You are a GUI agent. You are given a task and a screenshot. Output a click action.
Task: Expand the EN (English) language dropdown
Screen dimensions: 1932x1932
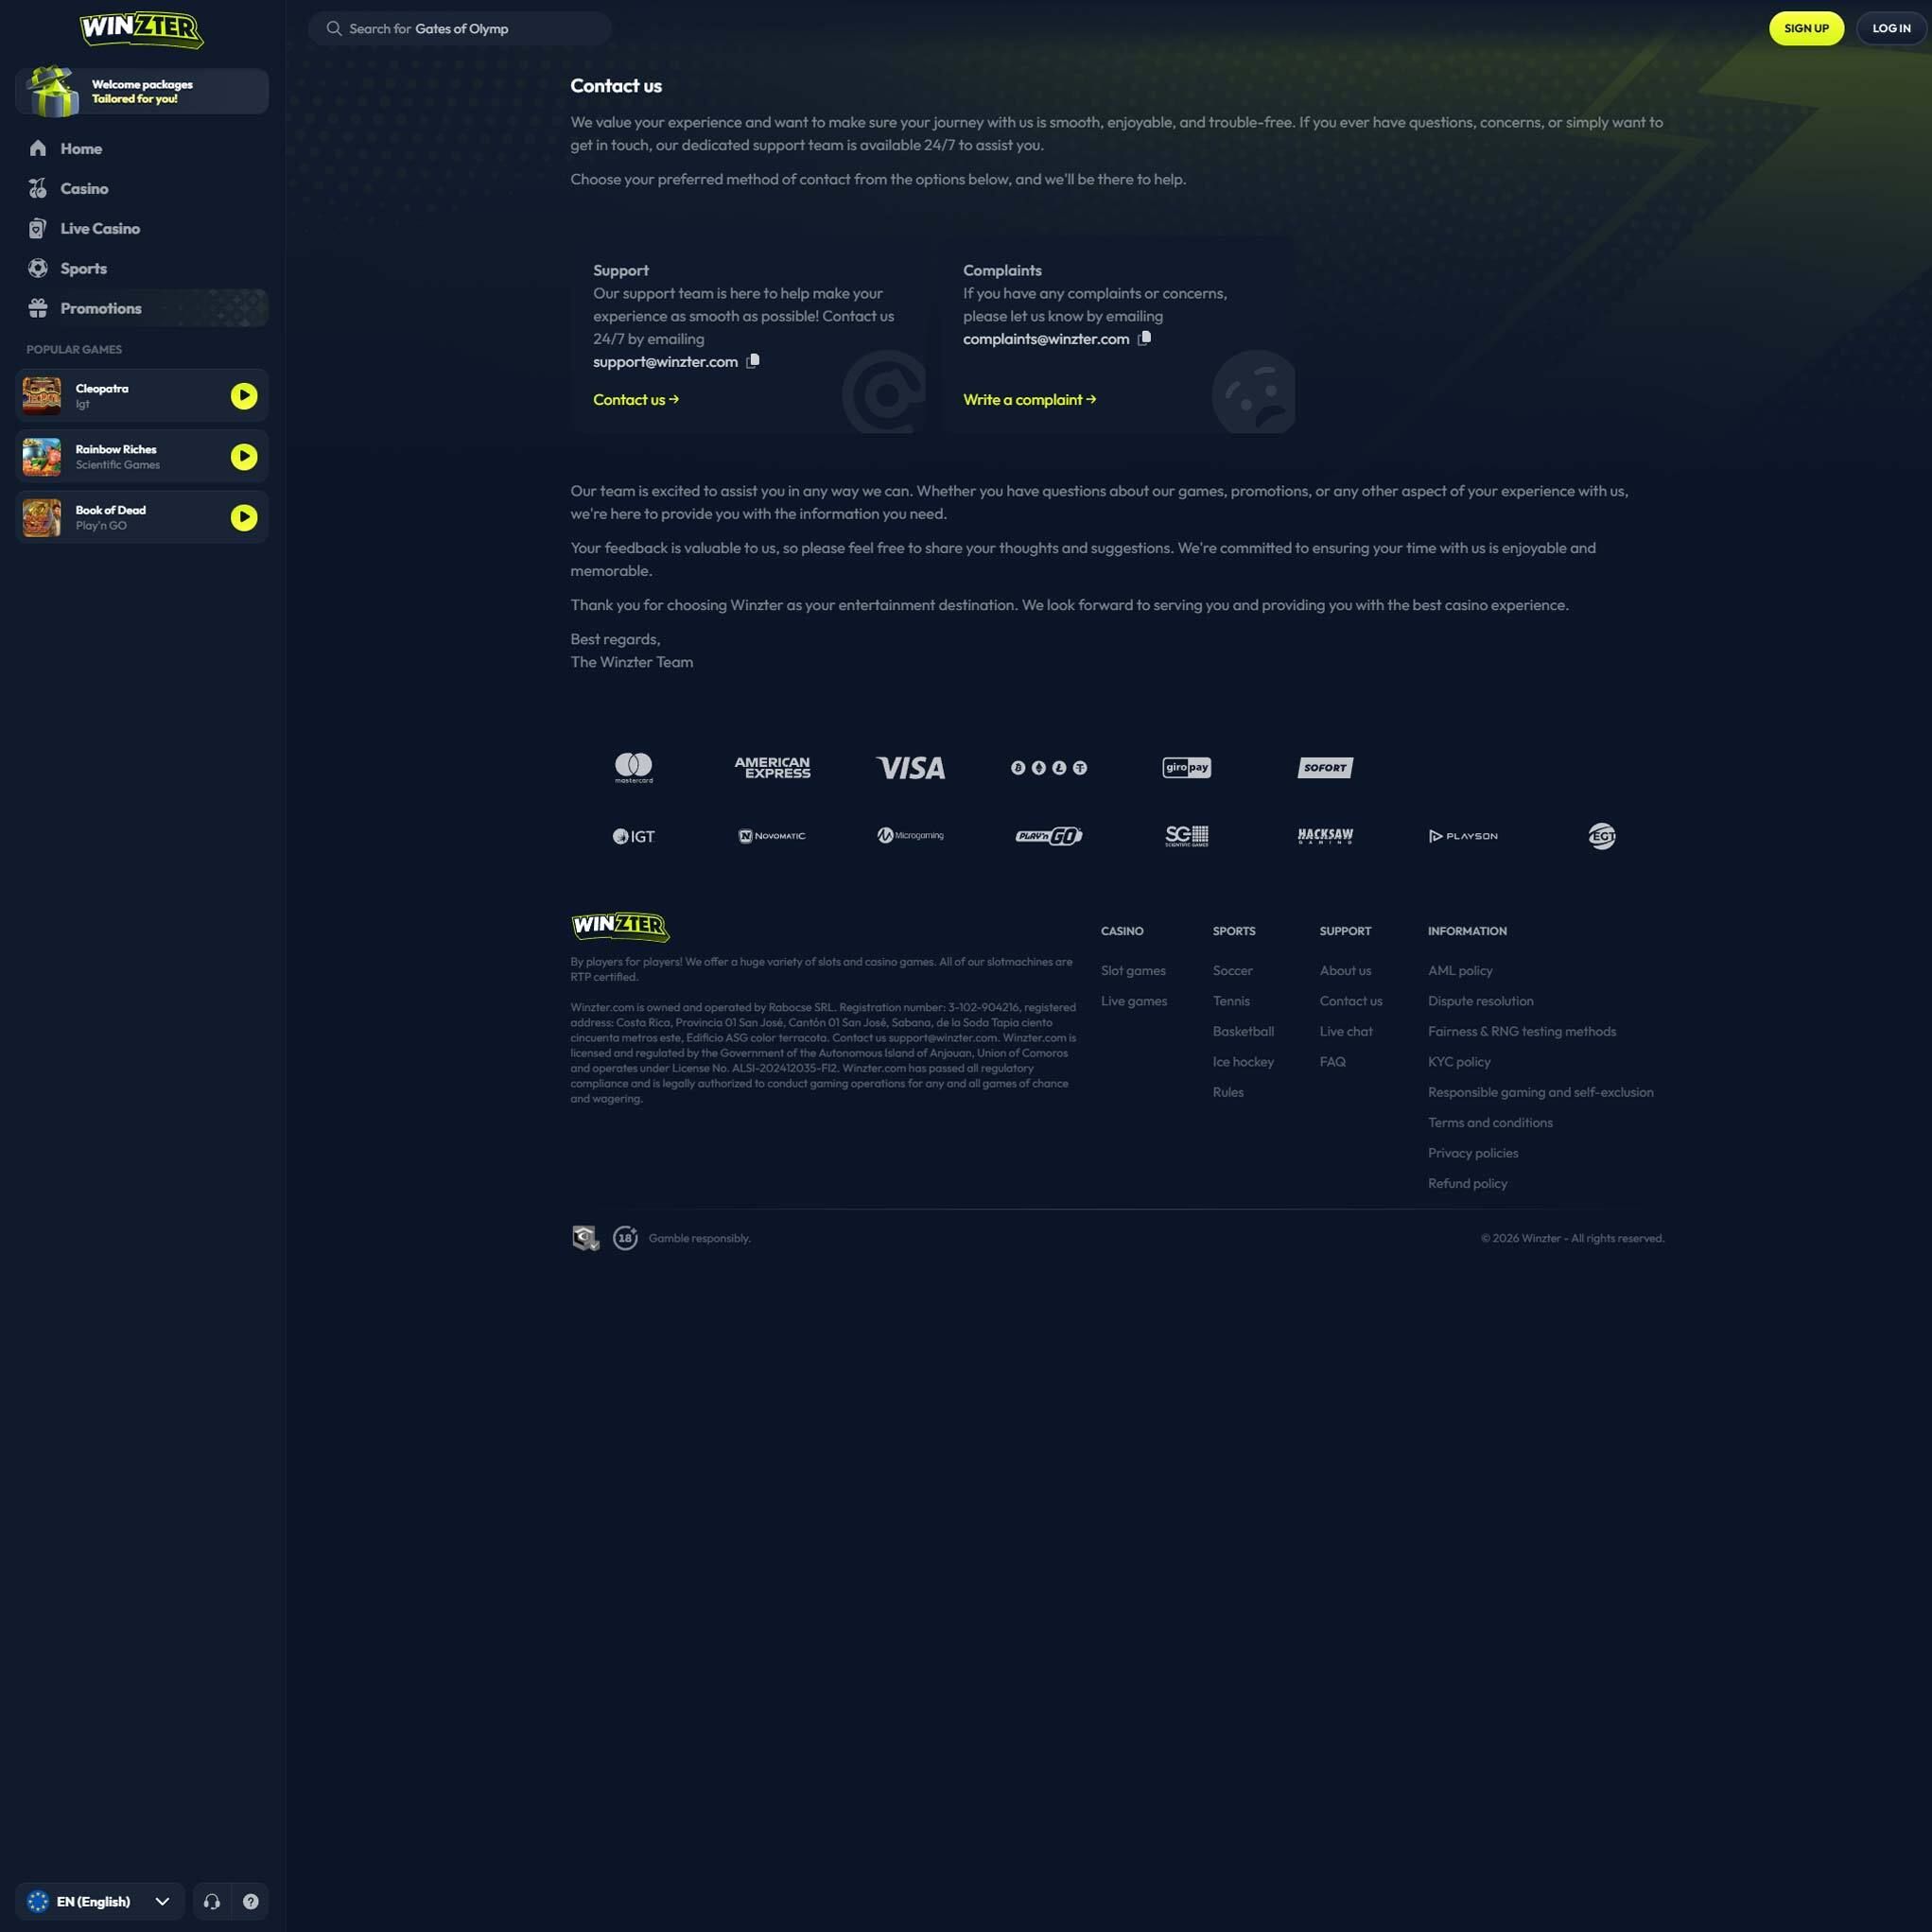(x=100, y=1901)
